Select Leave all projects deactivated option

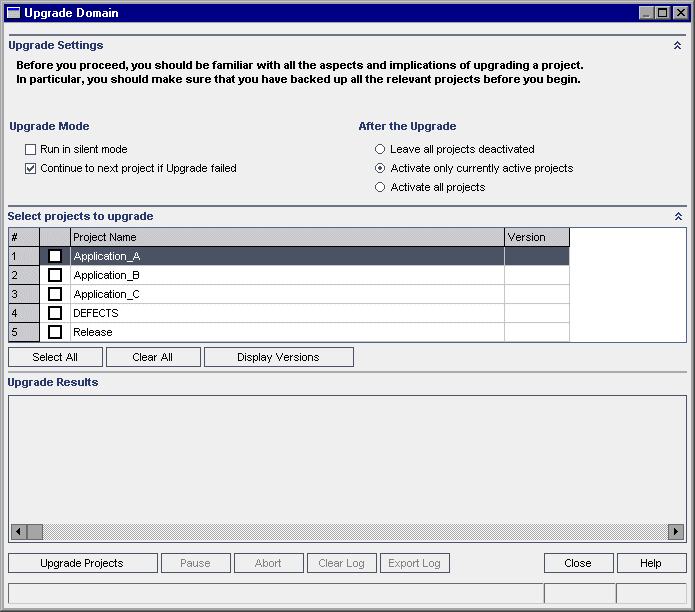tap(380, 149)
